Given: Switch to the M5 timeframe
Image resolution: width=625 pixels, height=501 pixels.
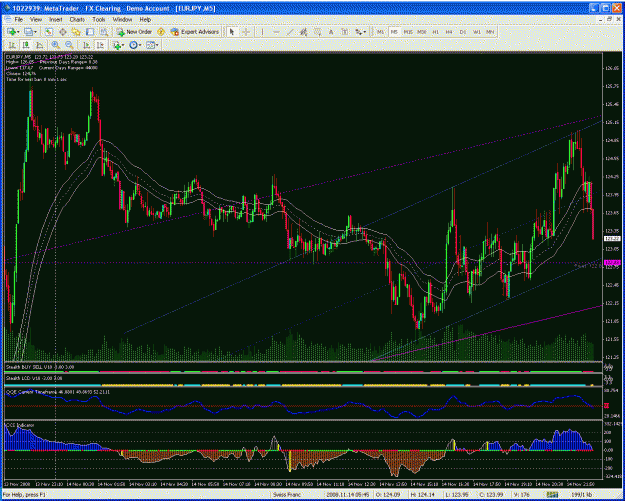Looking at the screenshot, I should (394, 32).
